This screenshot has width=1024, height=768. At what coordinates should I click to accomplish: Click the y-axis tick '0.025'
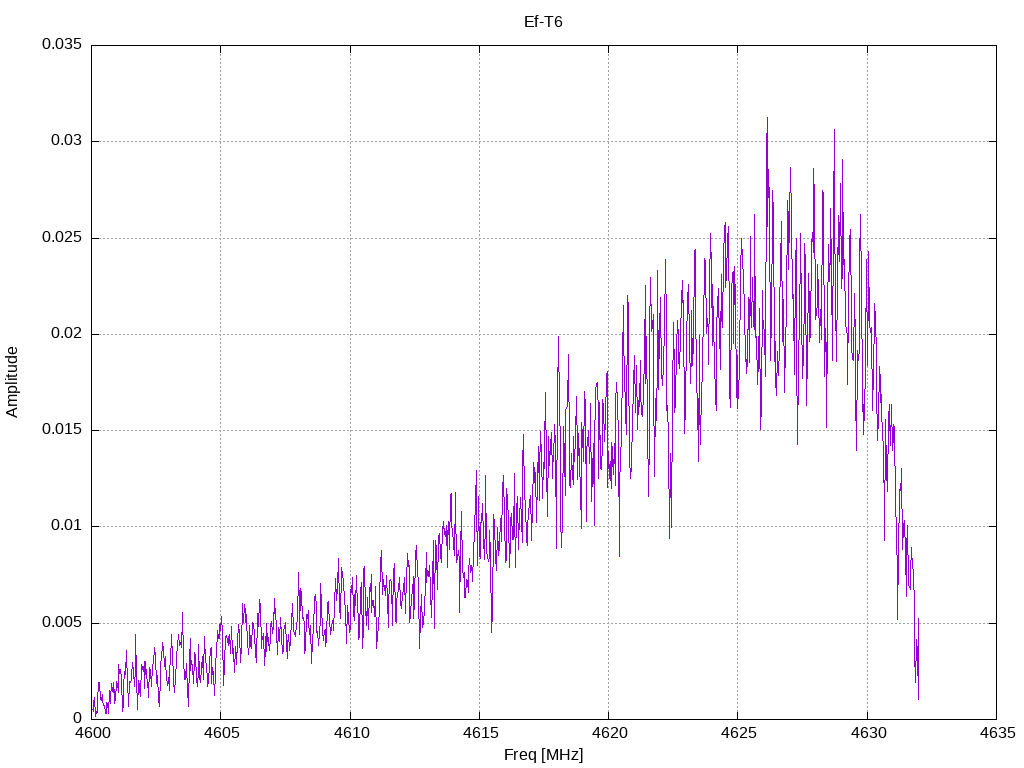click(x=62, y=237)
